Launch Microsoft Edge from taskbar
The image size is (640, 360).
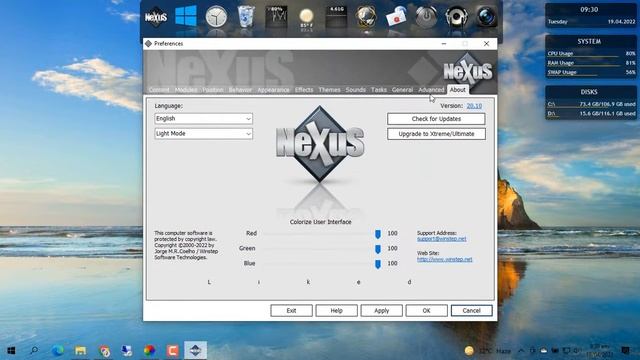[58, 350]
